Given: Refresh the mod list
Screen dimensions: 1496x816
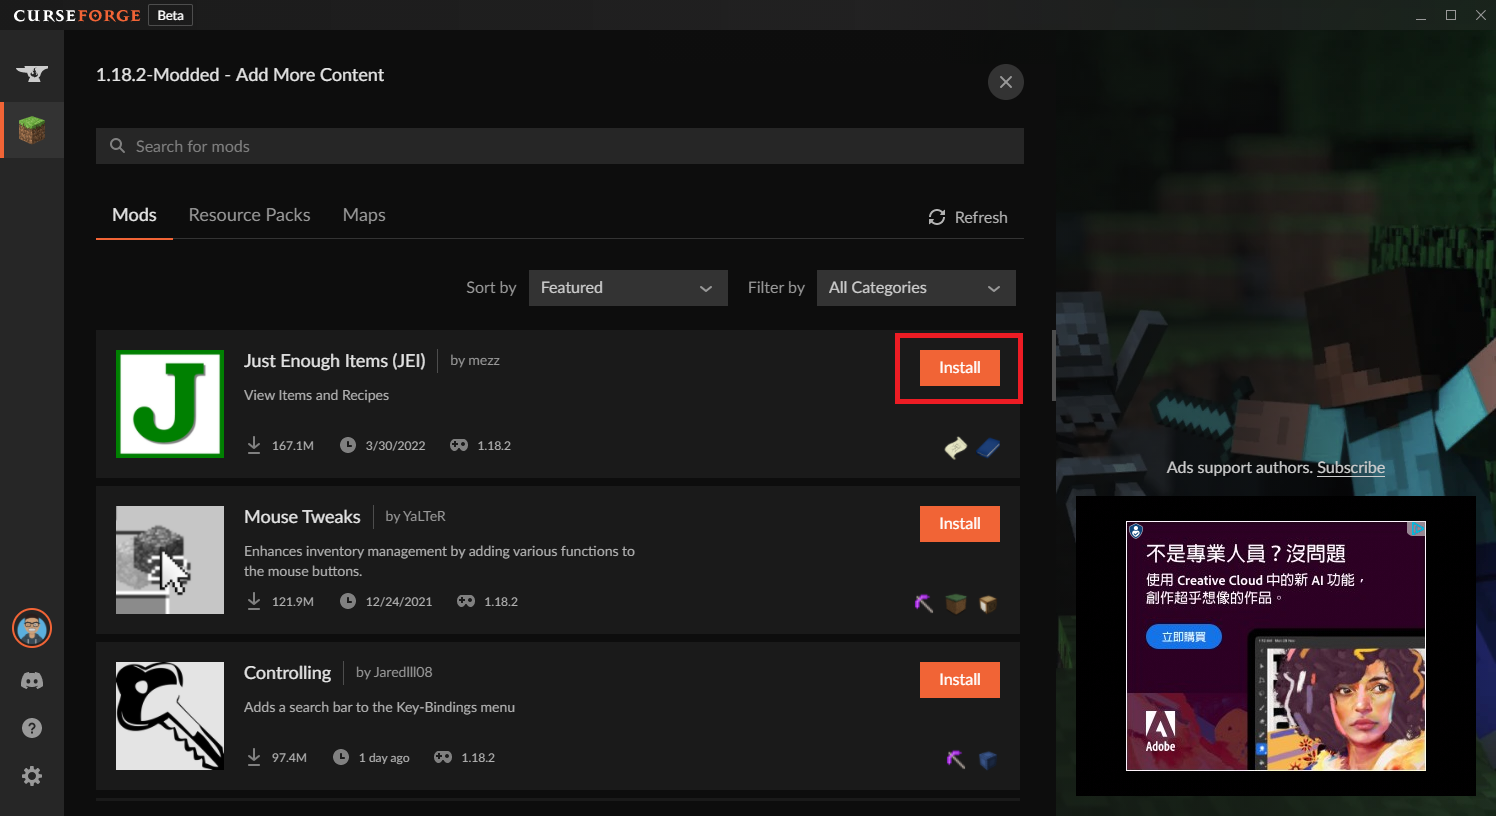Looking at the screenshot, I should click(967, 217).
